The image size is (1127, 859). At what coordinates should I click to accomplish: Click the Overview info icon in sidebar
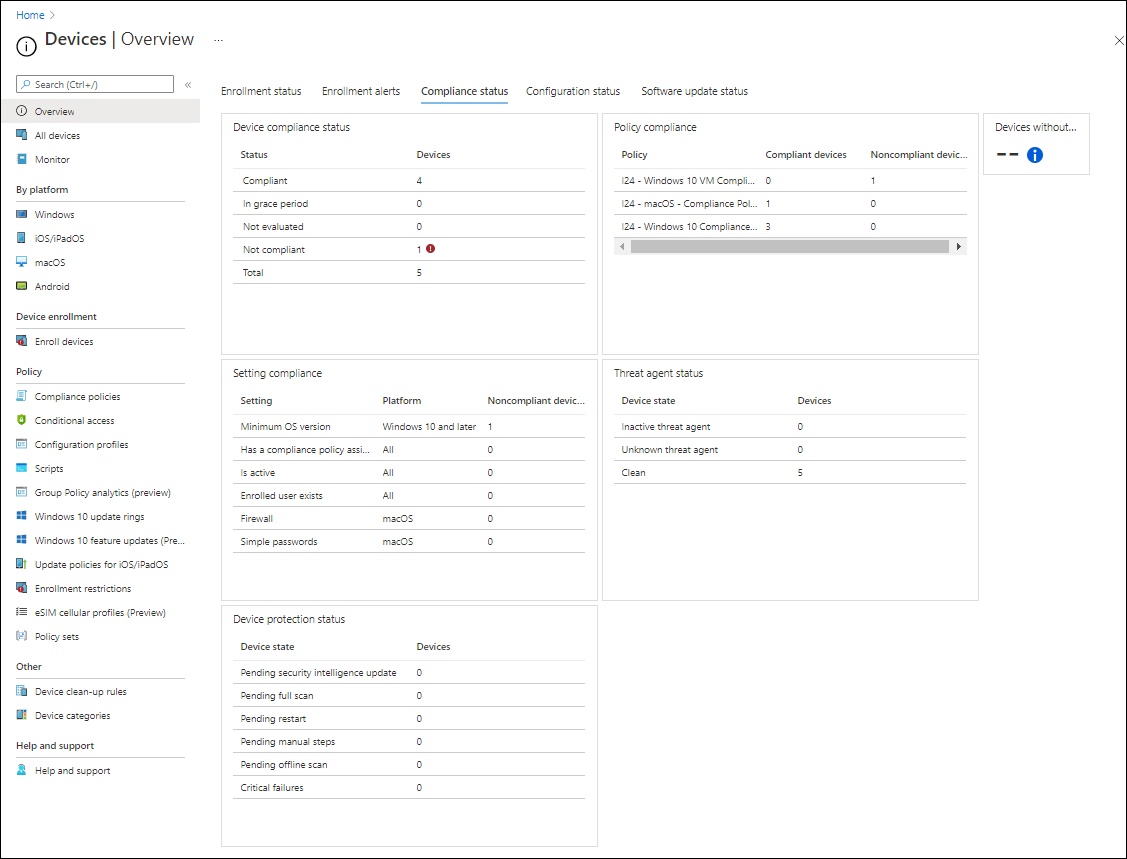[x=22, y=111]
